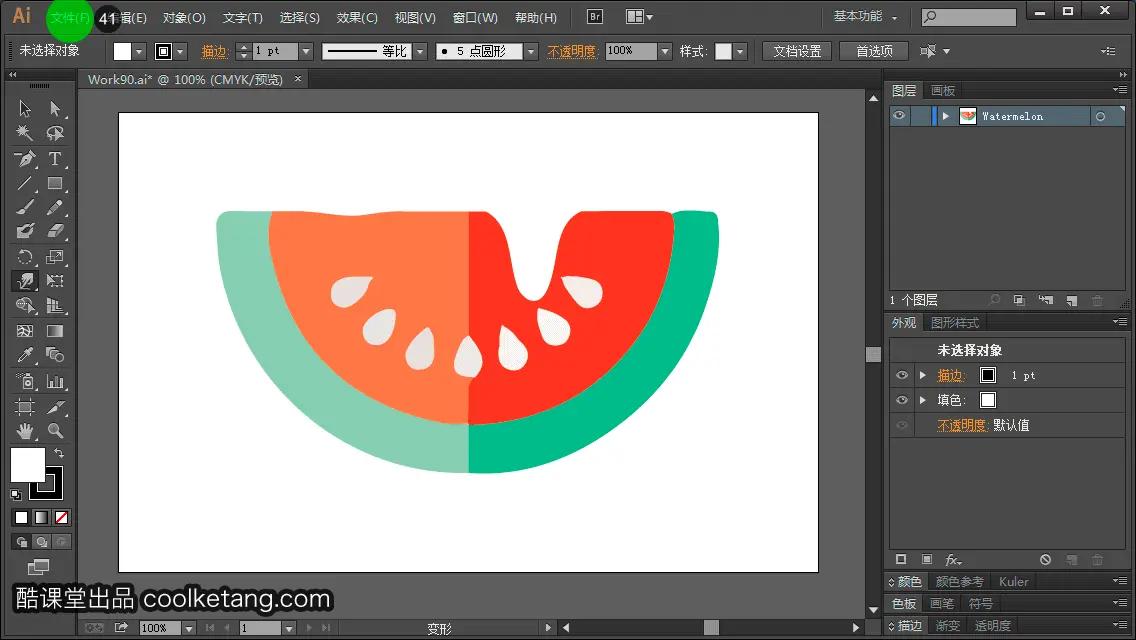
Task: Select the Mesh tool
Action: pos(25,331)
